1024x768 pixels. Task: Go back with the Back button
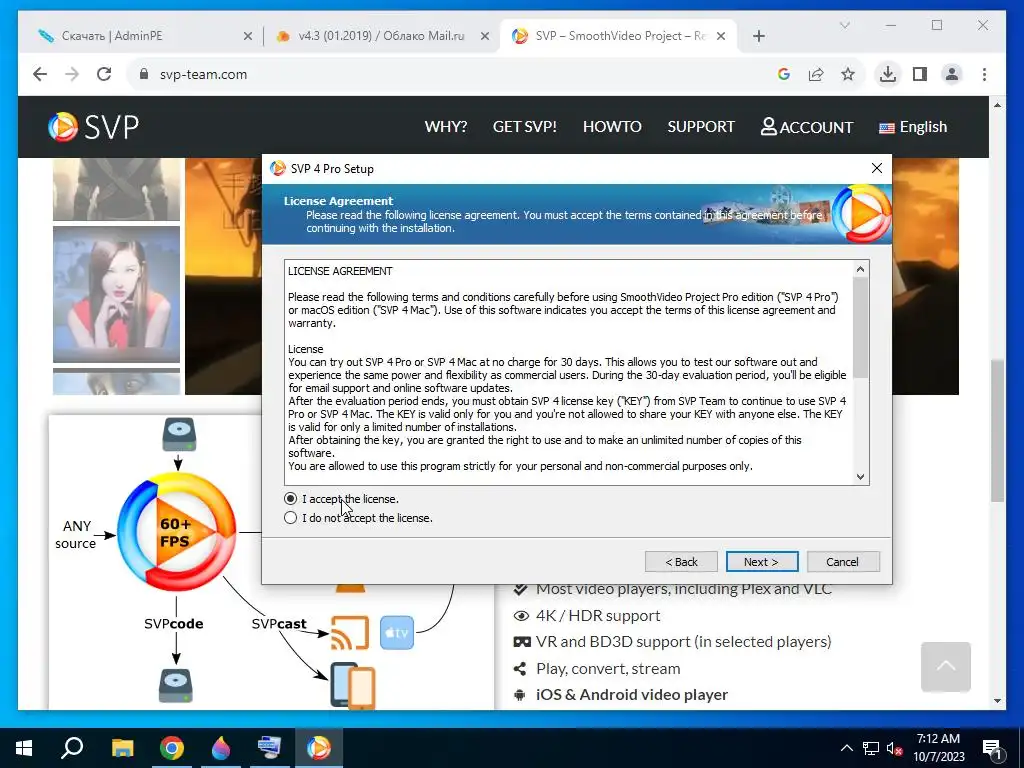pos(681,562)
